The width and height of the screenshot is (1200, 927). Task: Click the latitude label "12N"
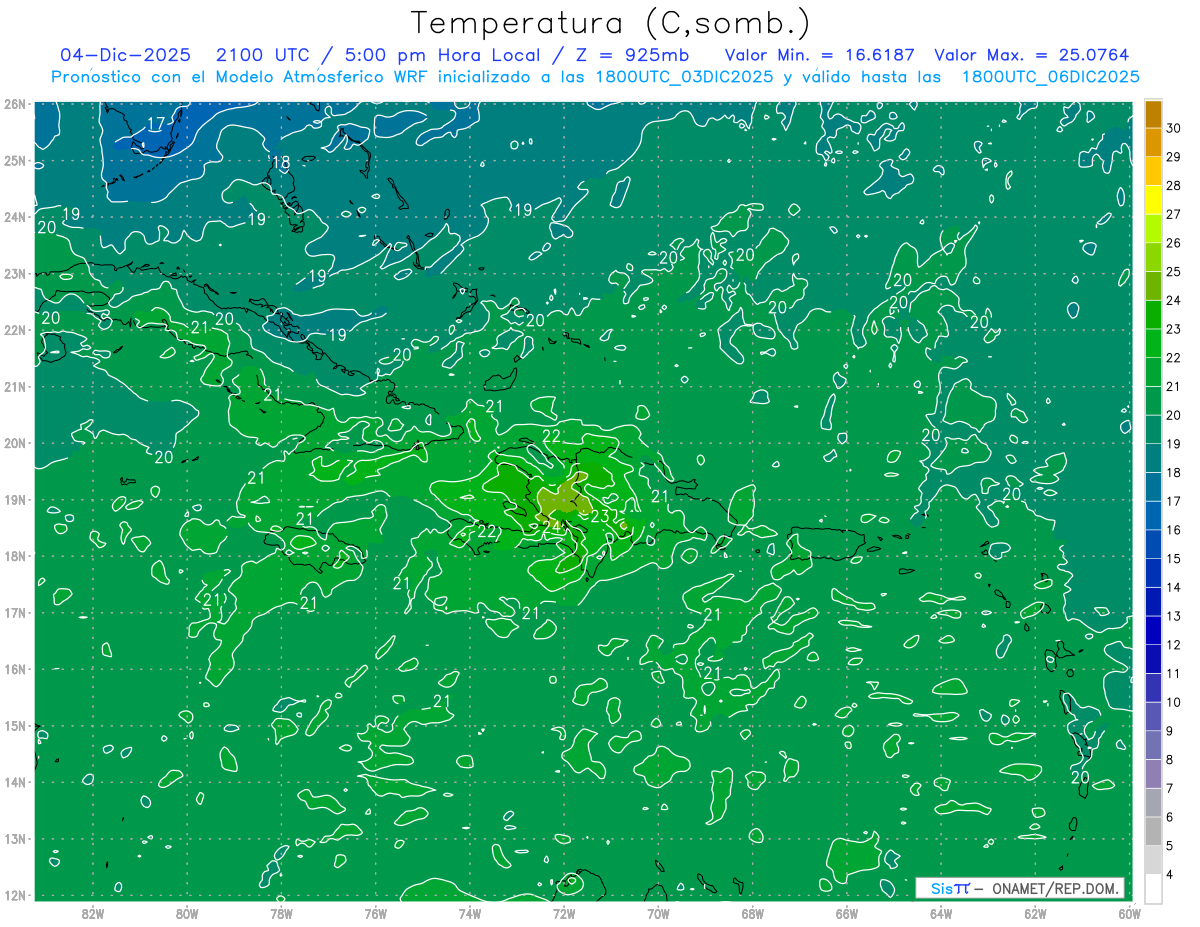click(14, 895)
